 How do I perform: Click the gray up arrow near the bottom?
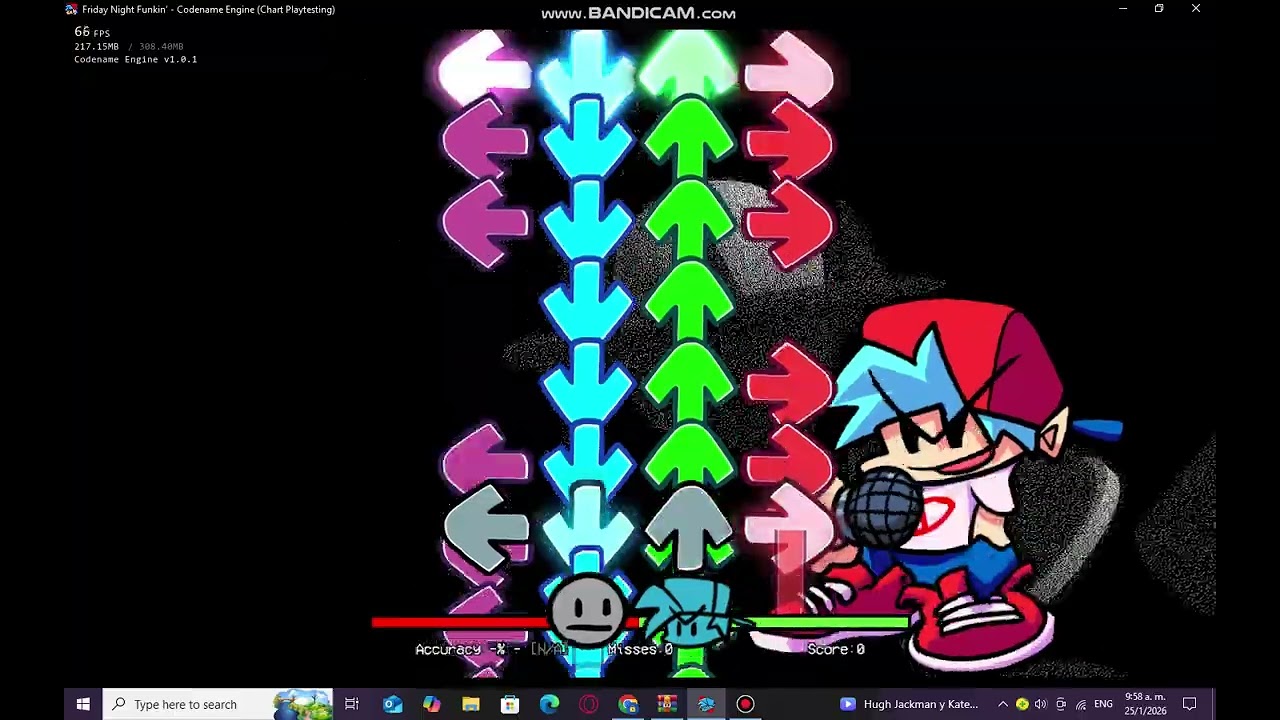pos(689,526)
